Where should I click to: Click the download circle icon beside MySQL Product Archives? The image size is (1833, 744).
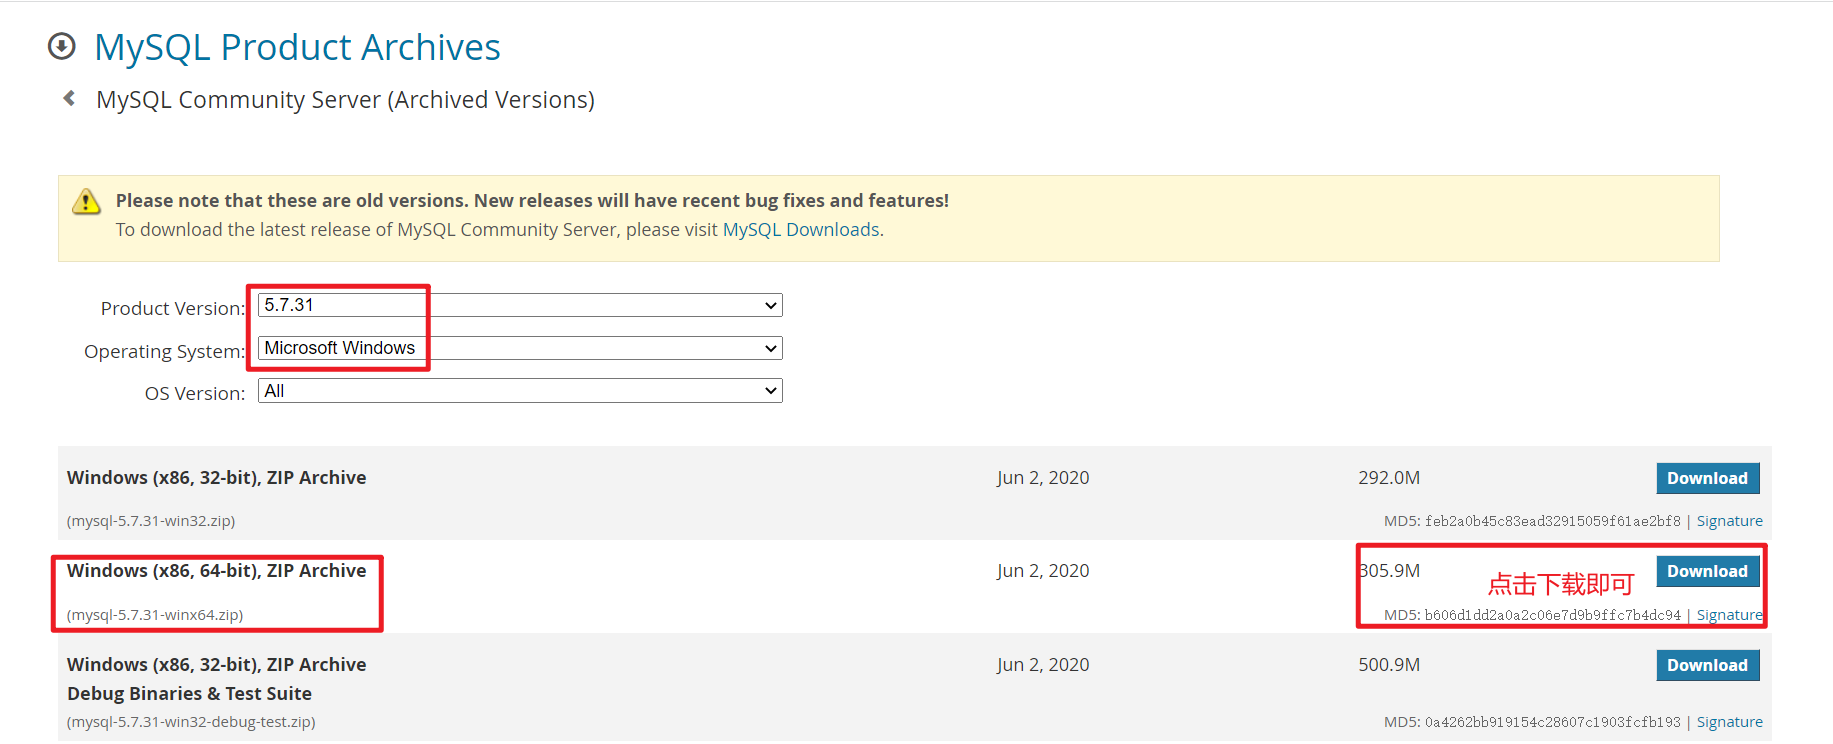[62, 46]
